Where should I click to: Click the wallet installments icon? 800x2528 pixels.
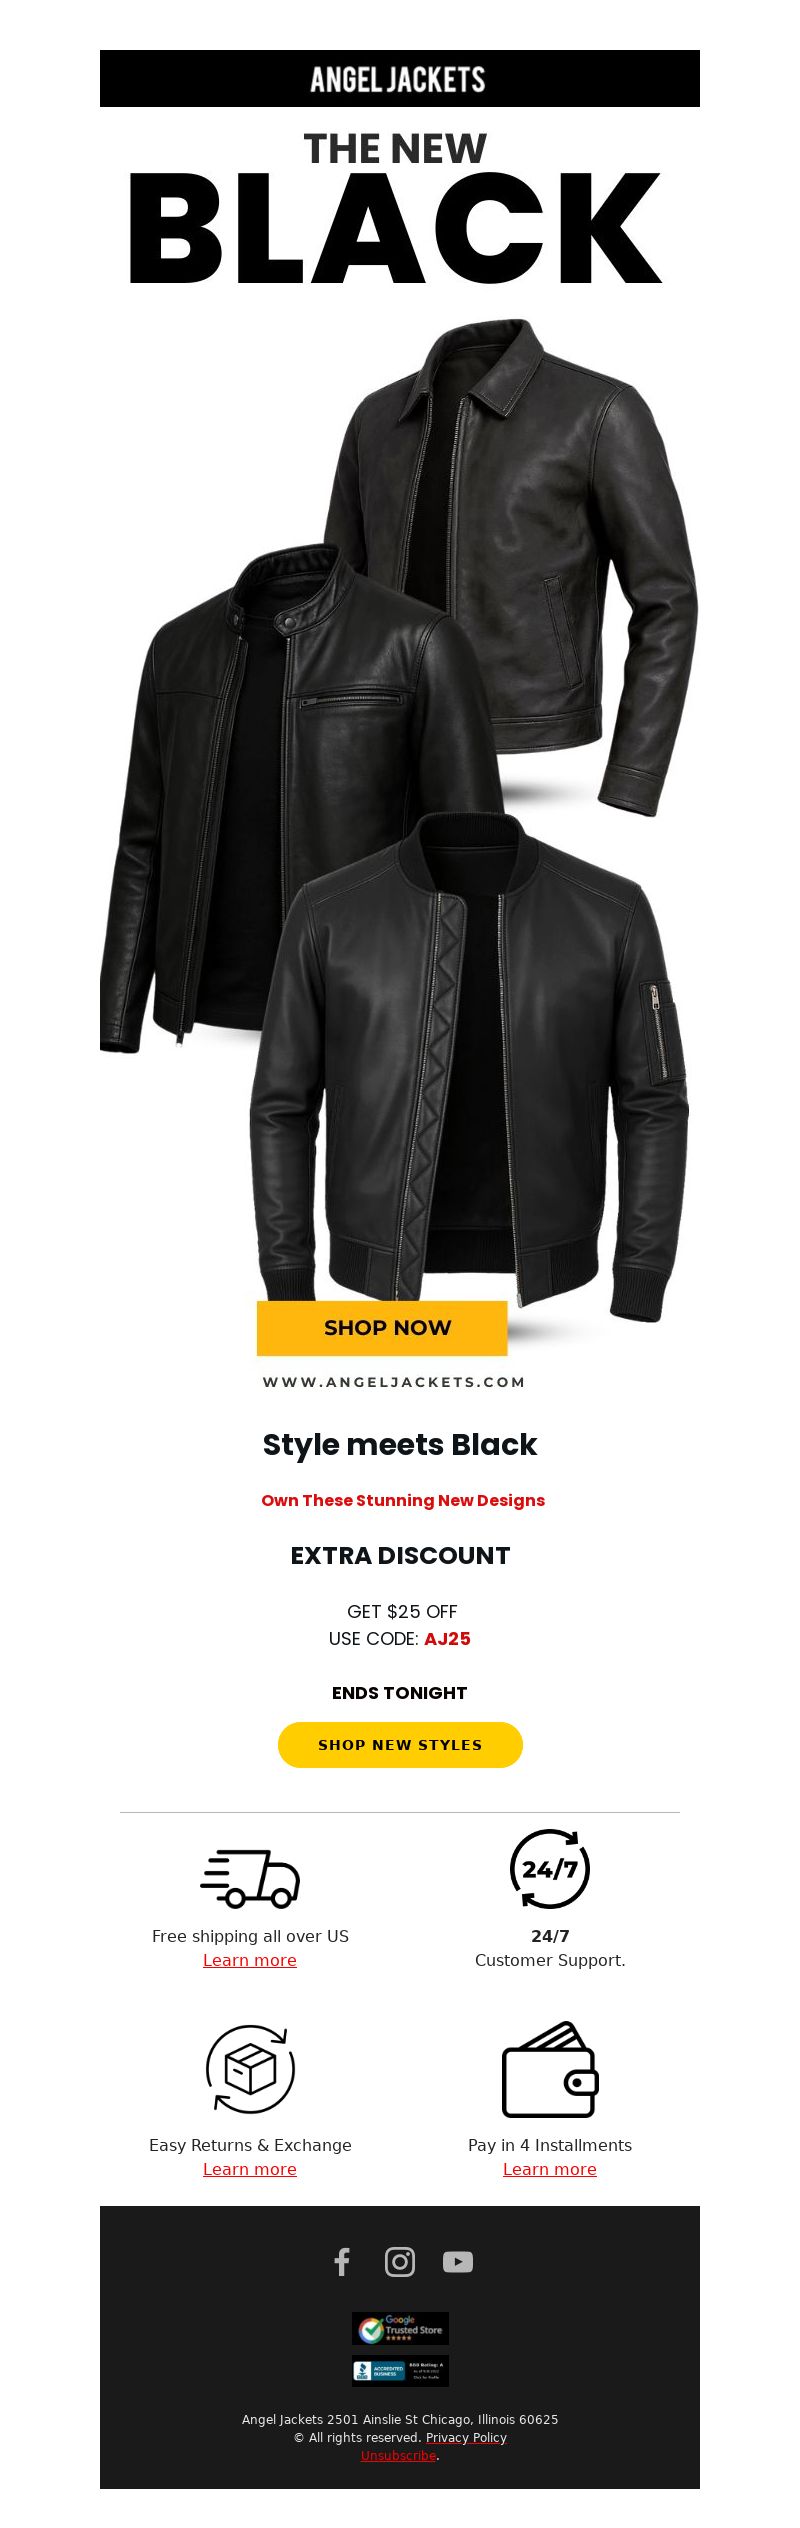coord(550,2069)
